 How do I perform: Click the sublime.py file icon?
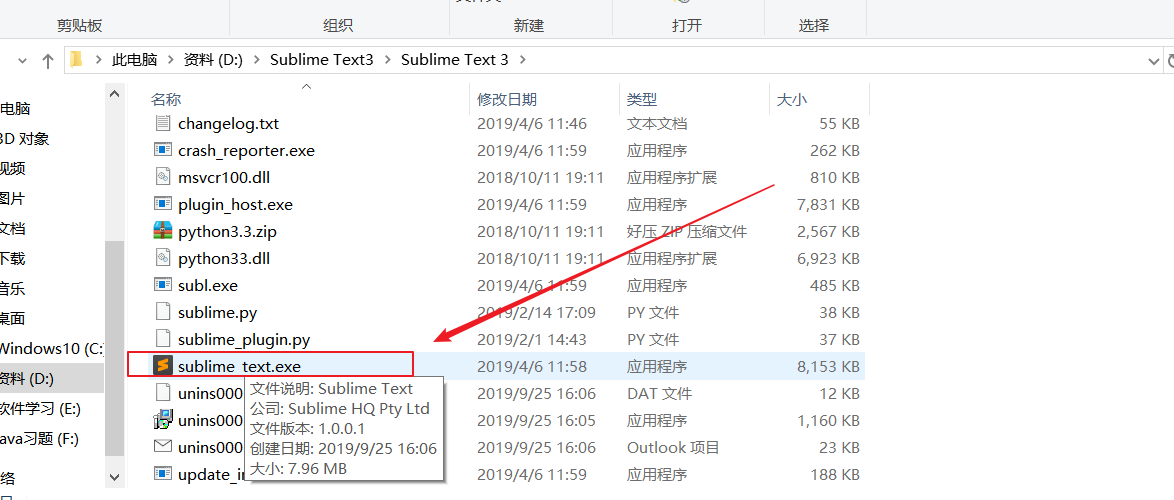(163, 312)
